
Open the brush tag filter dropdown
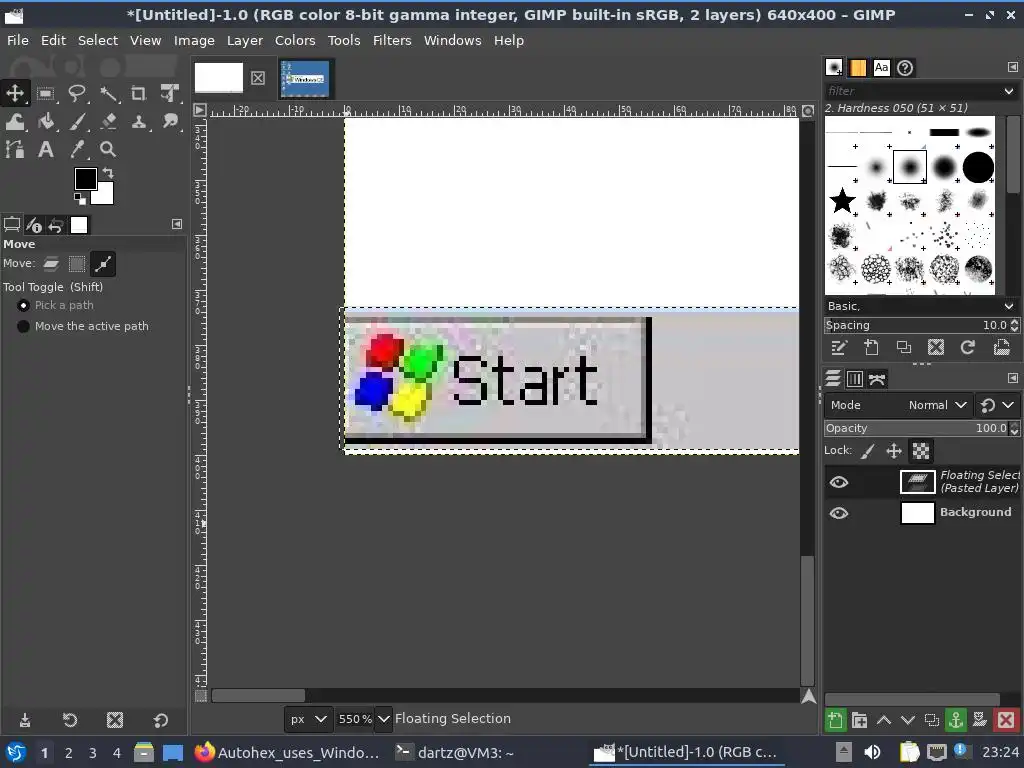pyautogui.click(x=1008, y=91)
